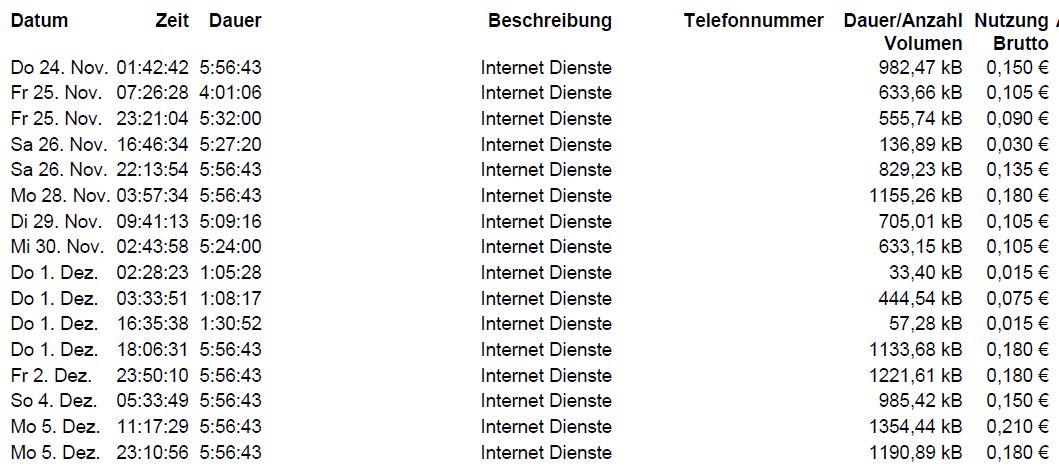The height and width of the screenshot is (466, 1059).
Task: Select the "Telefonnummer" column header
Action: click(x=753, y=21)
